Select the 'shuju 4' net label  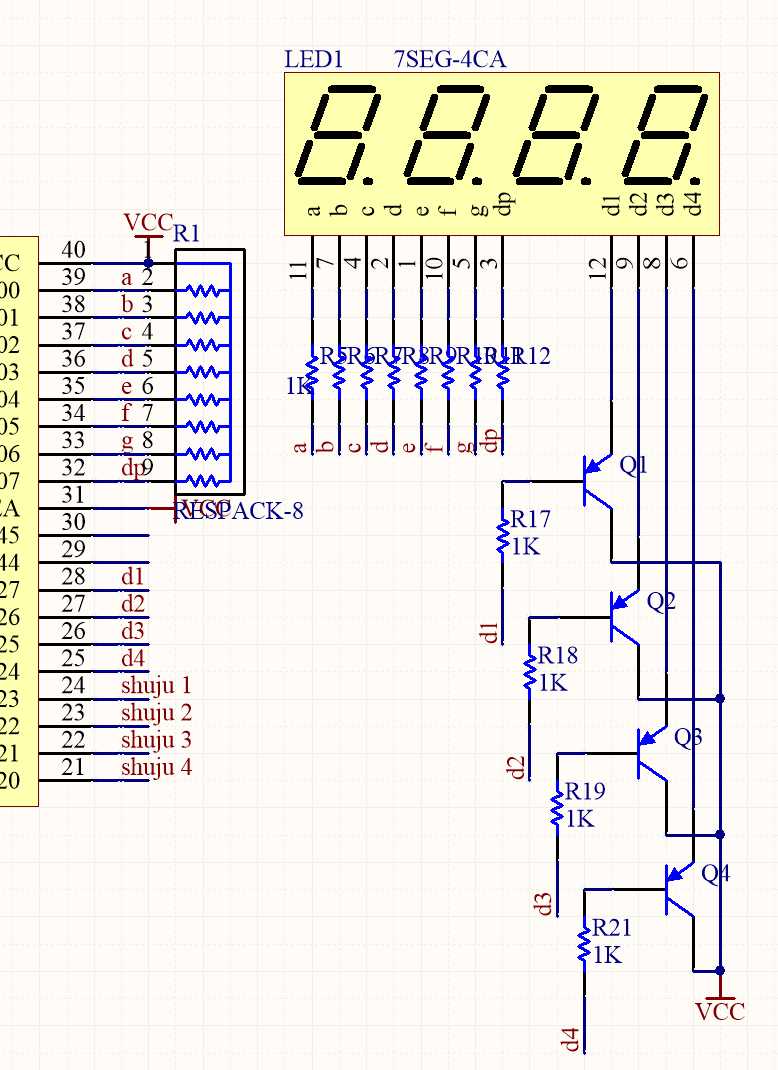pyautogui.click(x=156, y=768)
